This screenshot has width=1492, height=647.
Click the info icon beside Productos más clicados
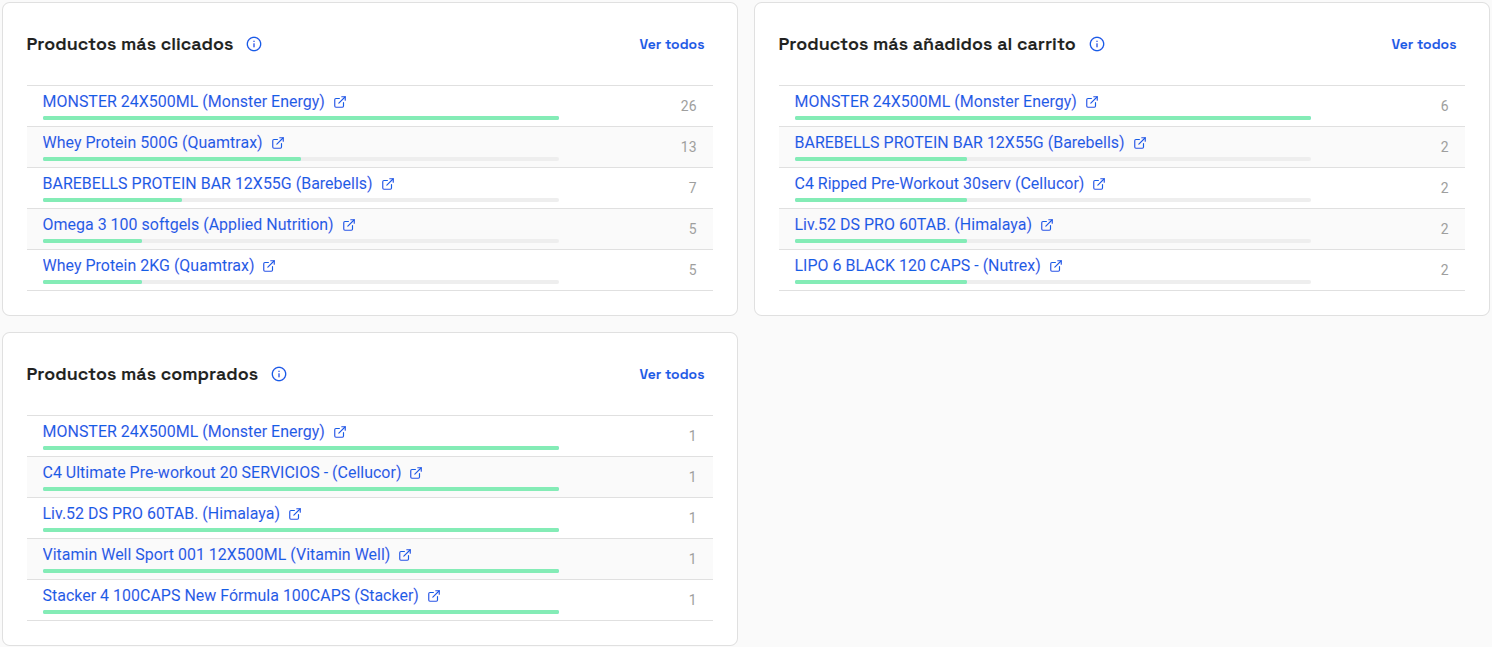tap(254, 44)
